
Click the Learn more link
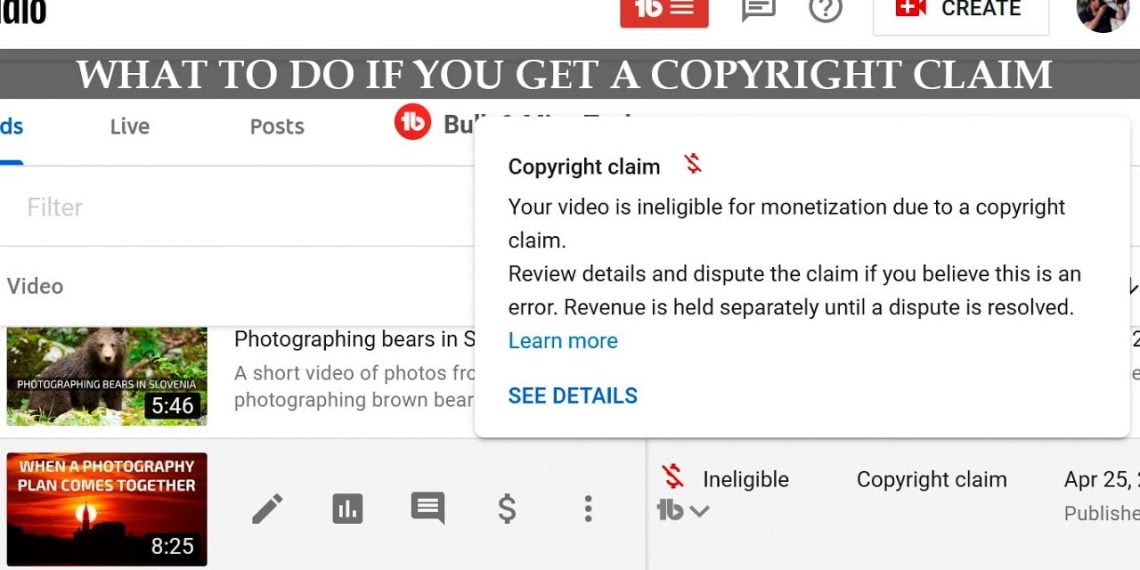pos(563,341)
